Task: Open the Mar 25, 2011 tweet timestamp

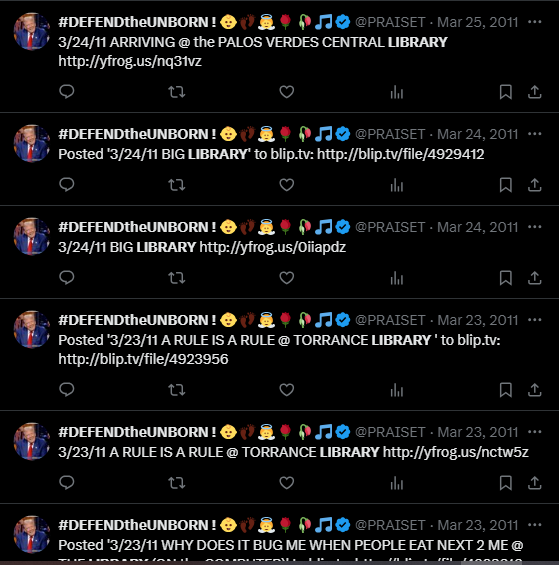Action: 478,22
